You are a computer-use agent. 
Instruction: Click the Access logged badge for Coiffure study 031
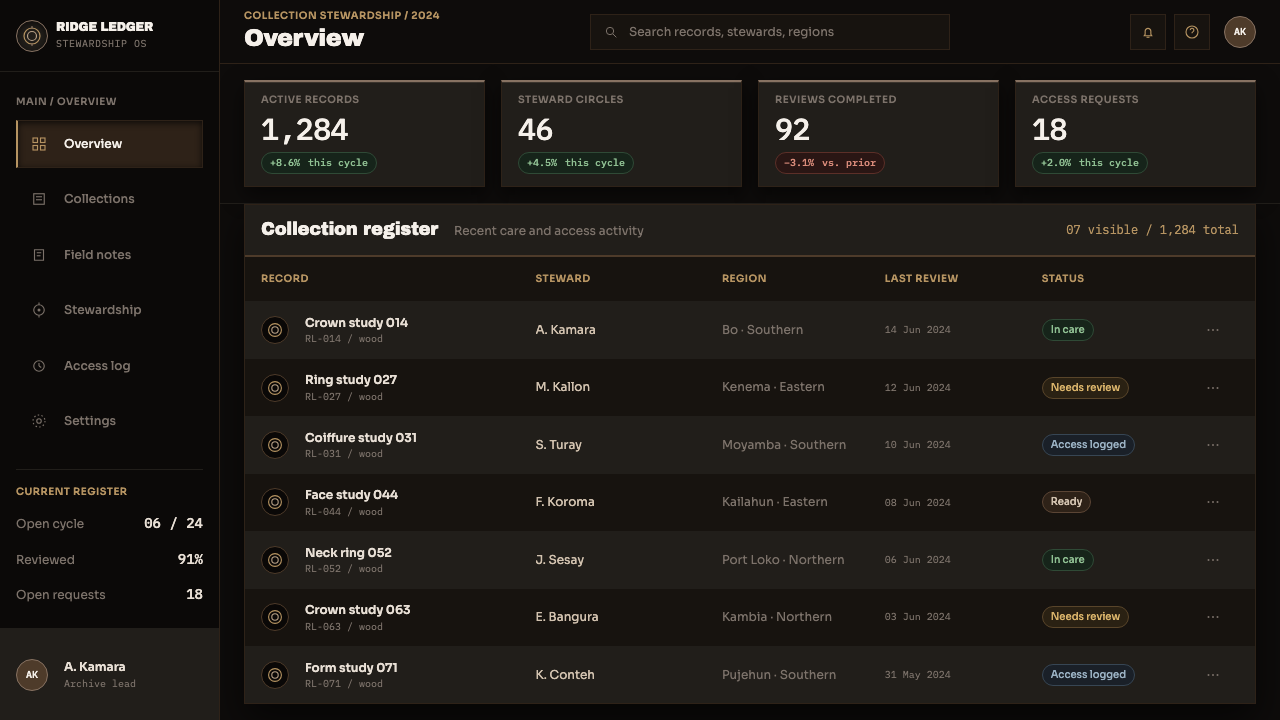click(1088, 445)
